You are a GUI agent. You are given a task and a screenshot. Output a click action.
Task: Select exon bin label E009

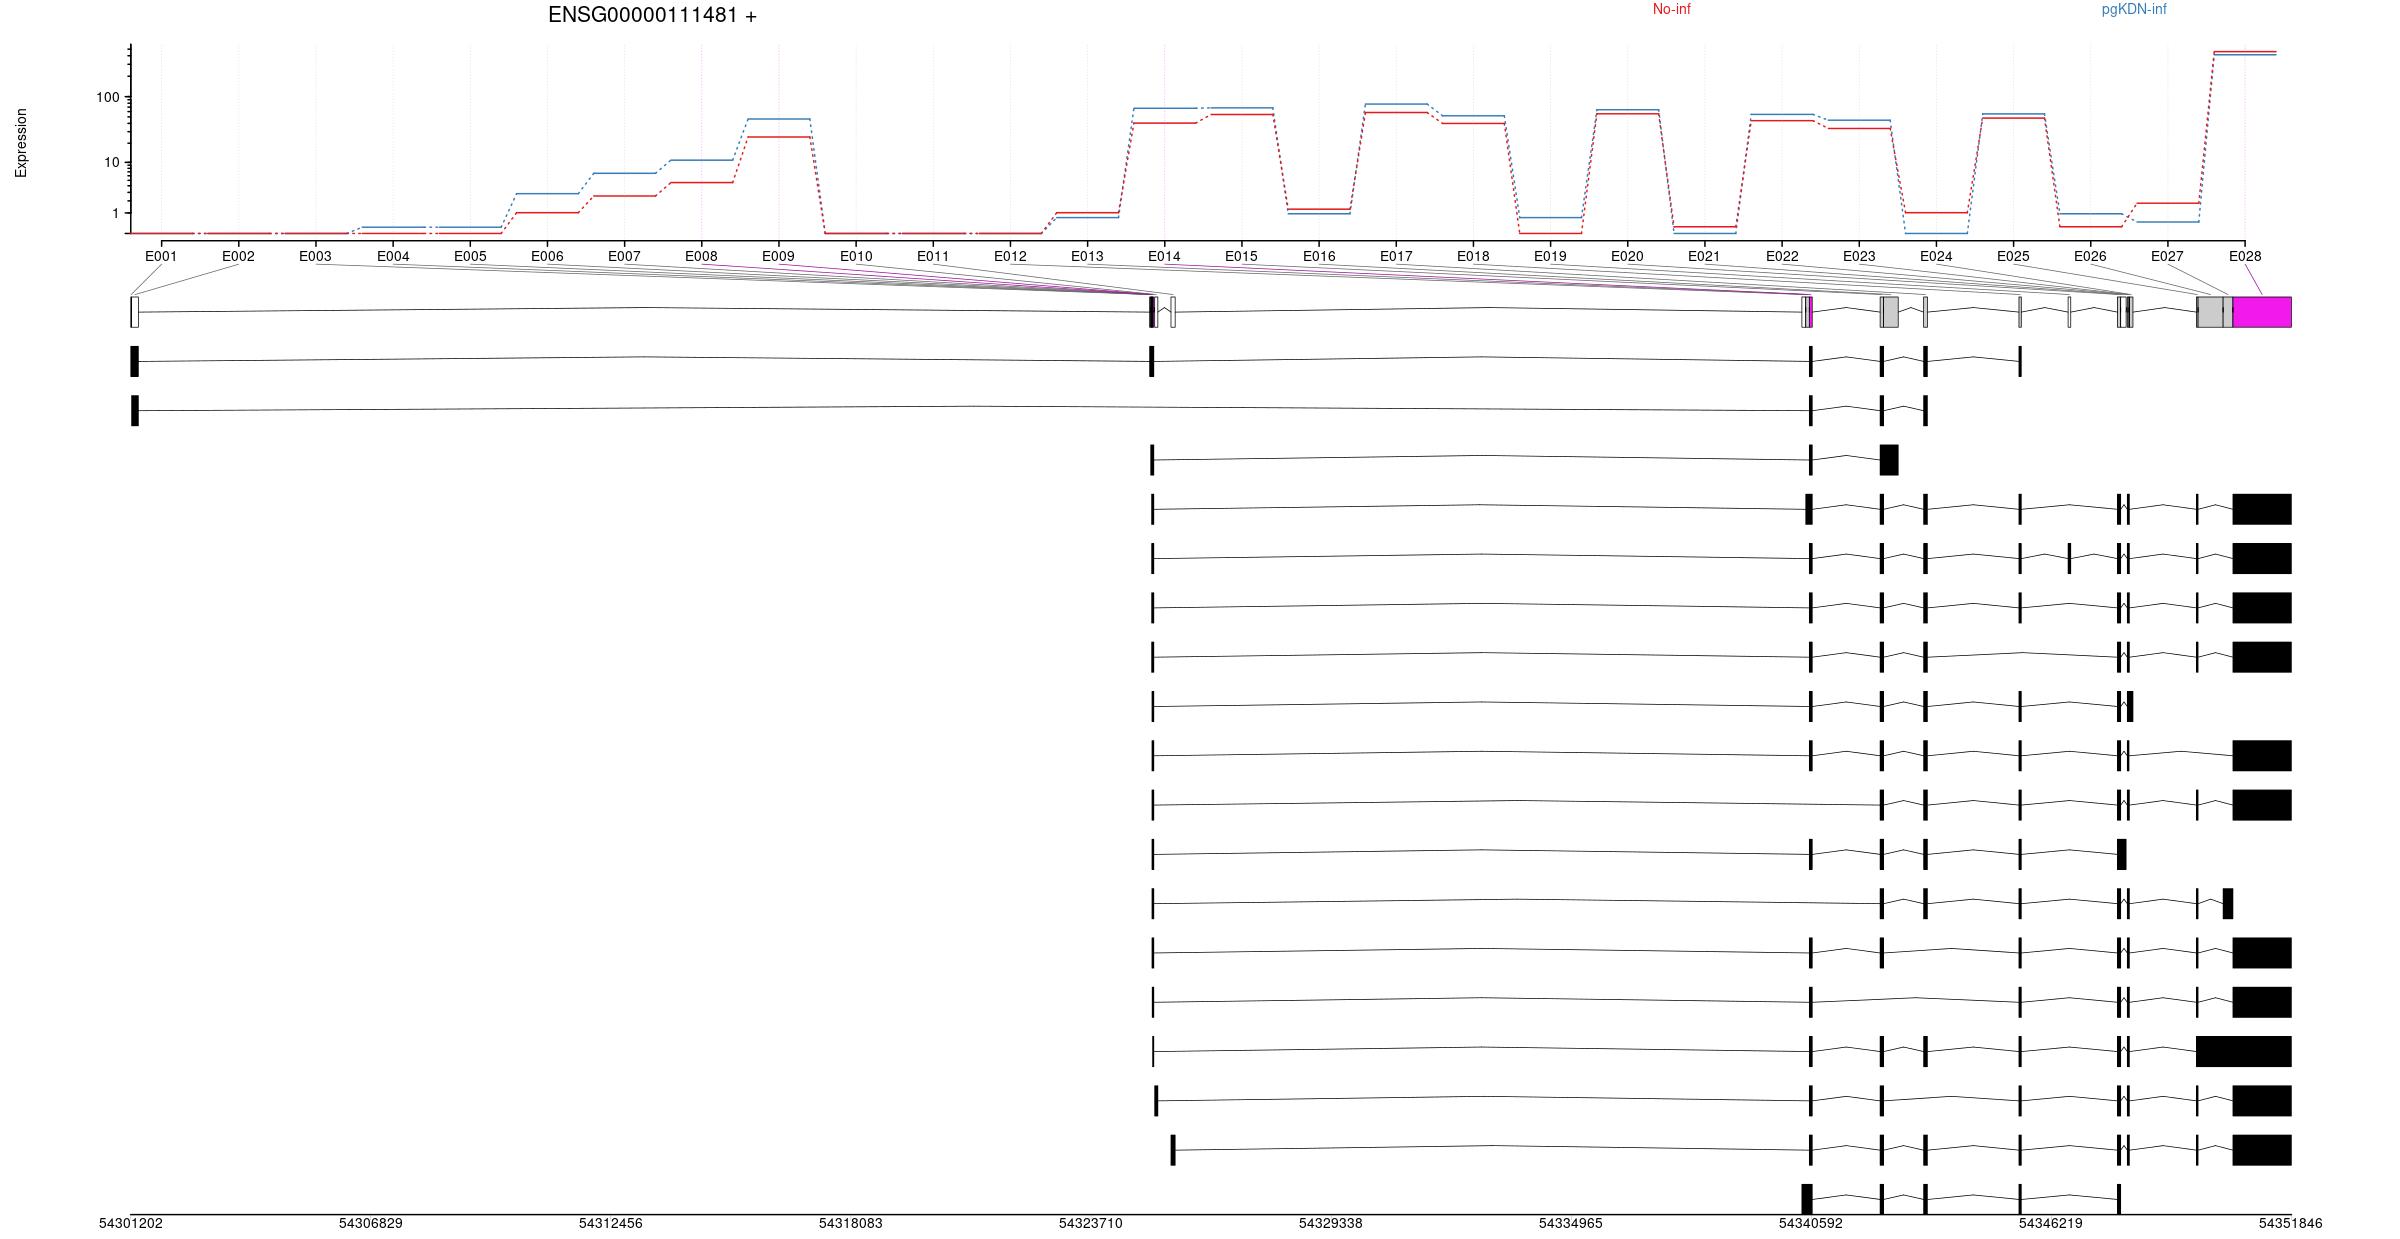point(778,256)
